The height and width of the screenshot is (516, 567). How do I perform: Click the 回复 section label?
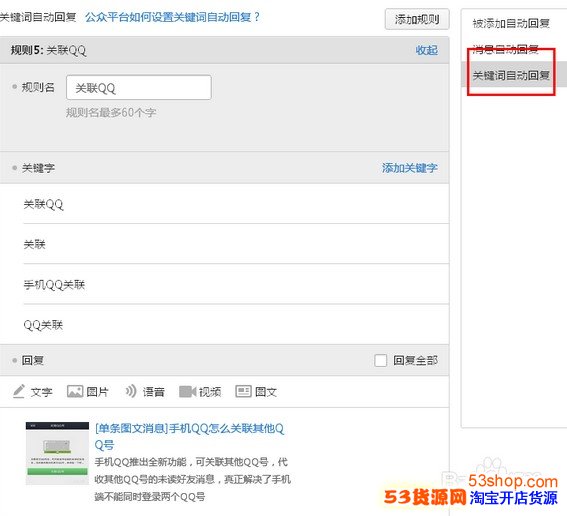click(33, 360)
